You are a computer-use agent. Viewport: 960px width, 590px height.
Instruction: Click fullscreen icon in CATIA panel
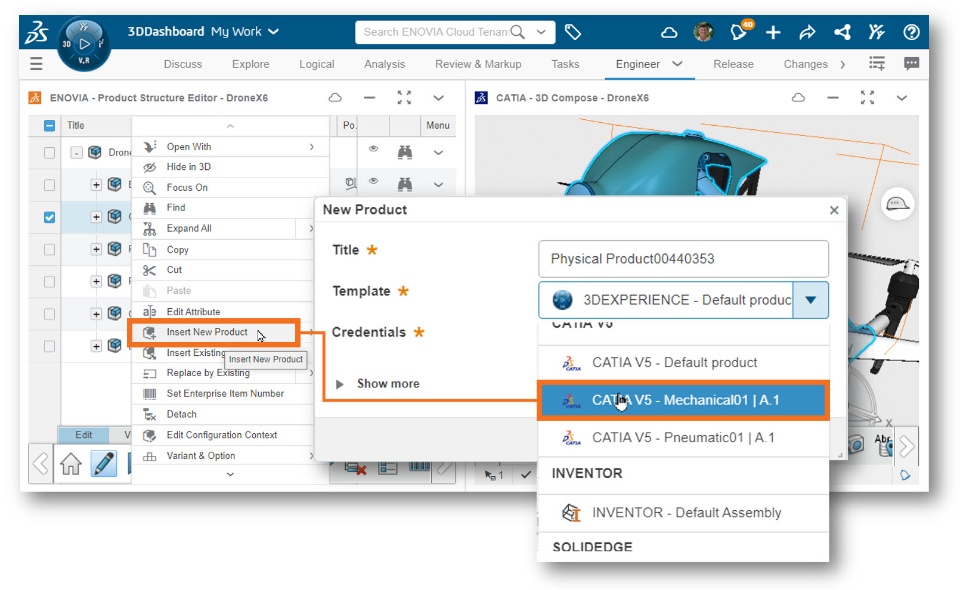pyautogui.click(x=867, y=97)
